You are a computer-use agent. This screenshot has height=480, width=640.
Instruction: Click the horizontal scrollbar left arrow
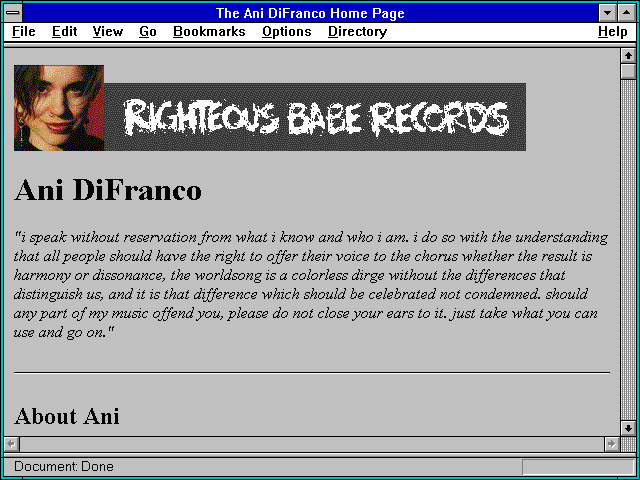pyautogui.click(x=11, y=444)
